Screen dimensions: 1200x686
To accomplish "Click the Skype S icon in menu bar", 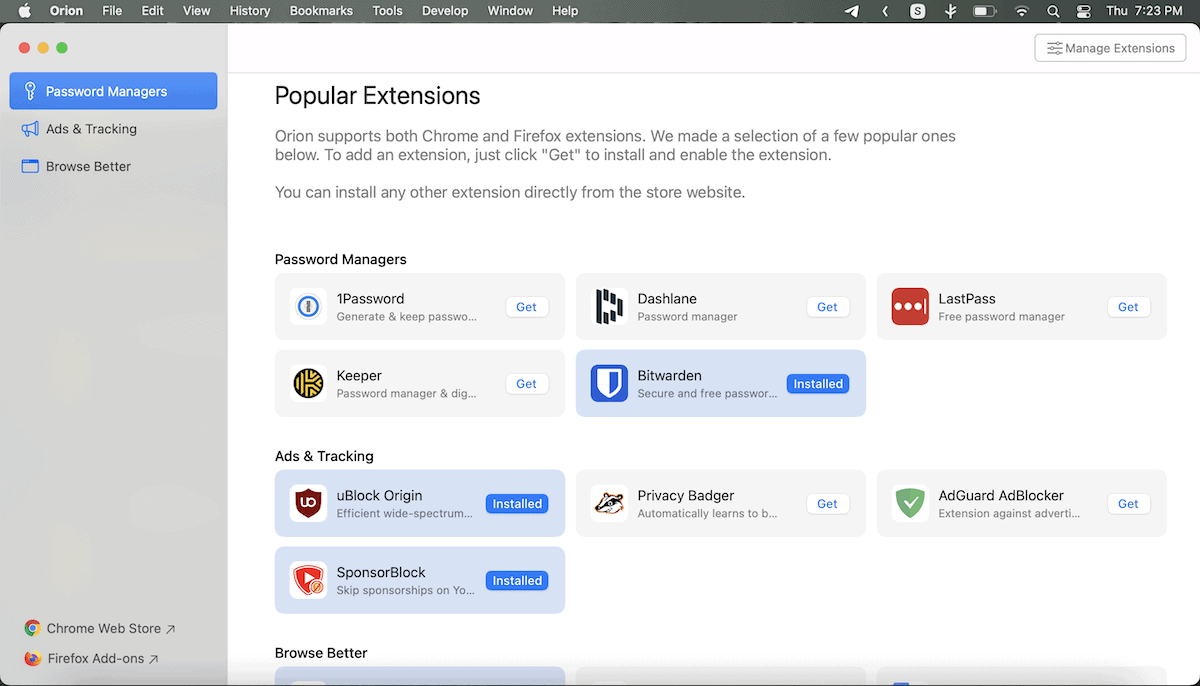I will 917,11.
